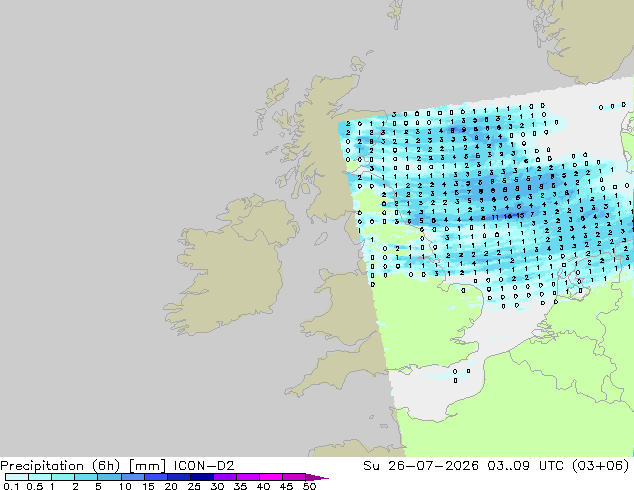This screenshot has width=634, height=490.
Task: Click the legend swatch between 10 and 15
Action: click(x=132, y=477)
